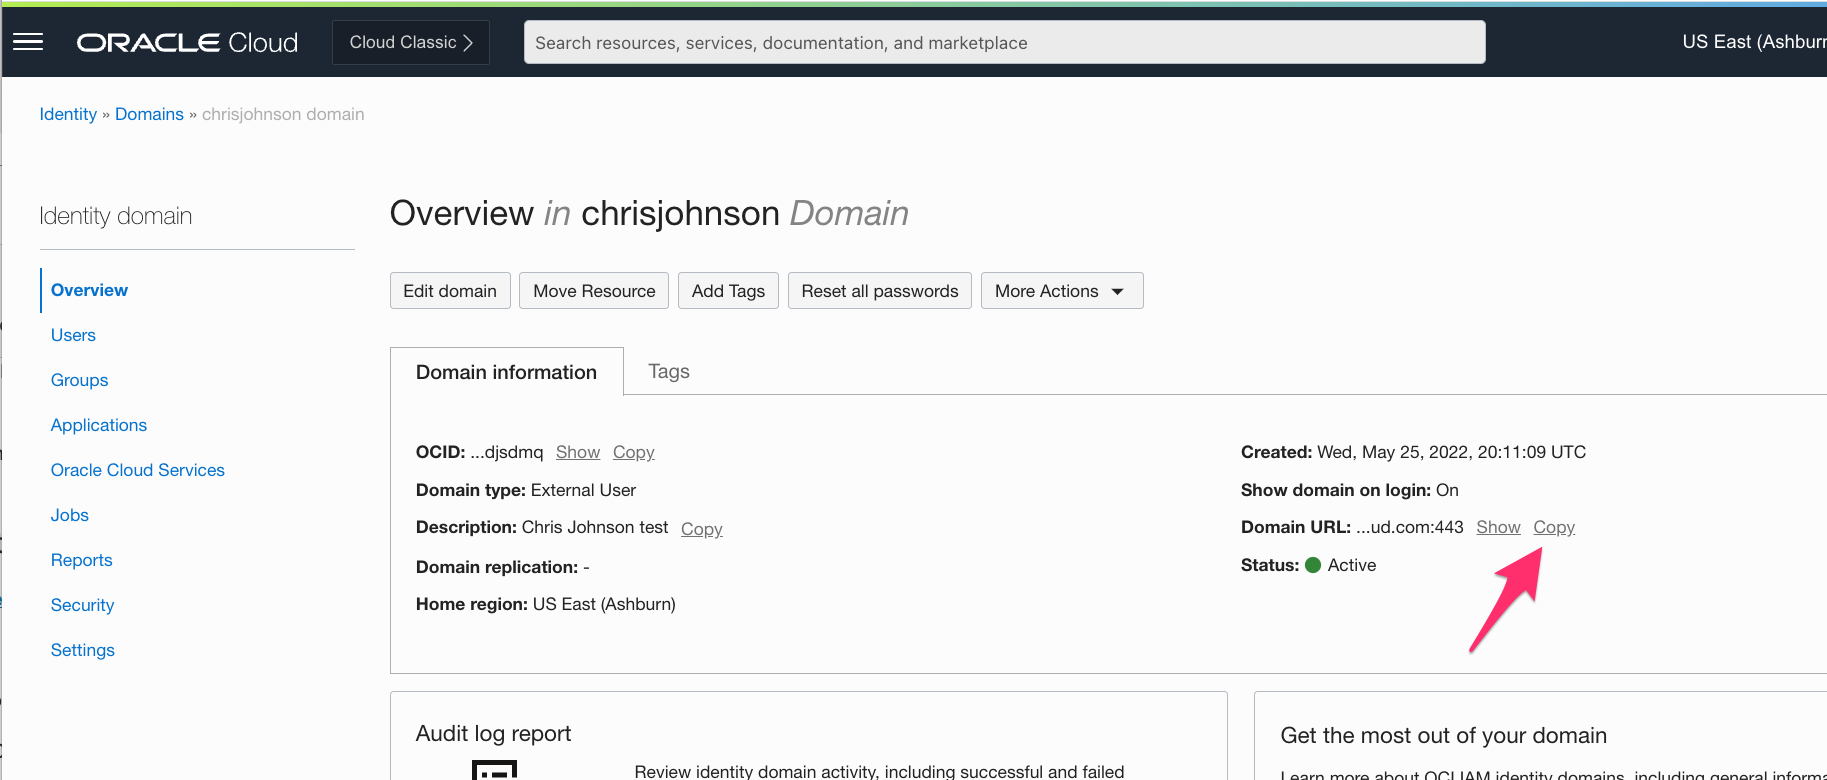Click Reset all passwords button
1827x780 pixels.
pos(880,291)
